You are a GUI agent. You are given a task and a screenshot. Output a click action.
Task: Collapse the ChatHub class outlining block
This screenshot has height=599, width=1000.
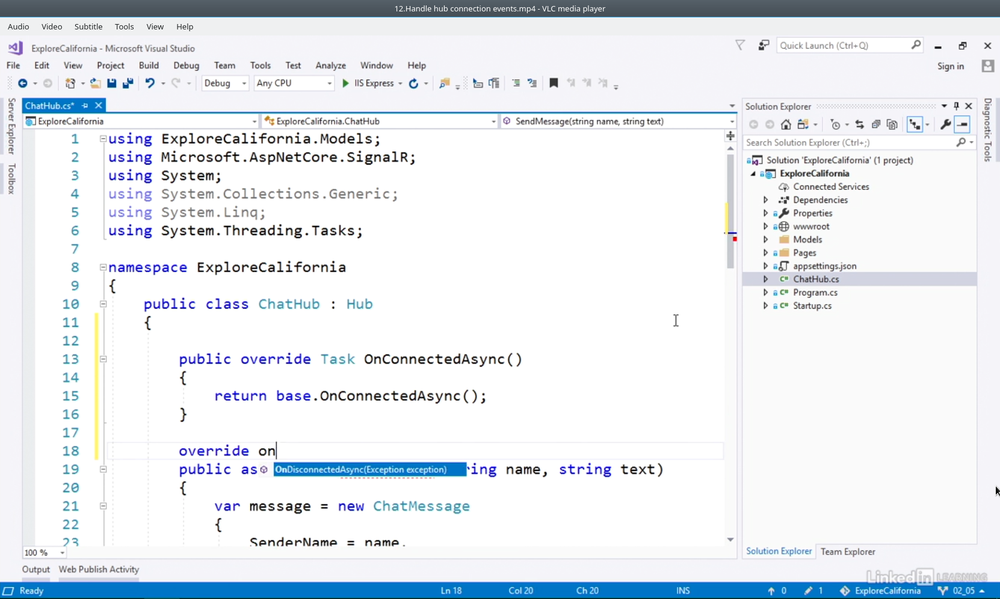coord(103,304)
